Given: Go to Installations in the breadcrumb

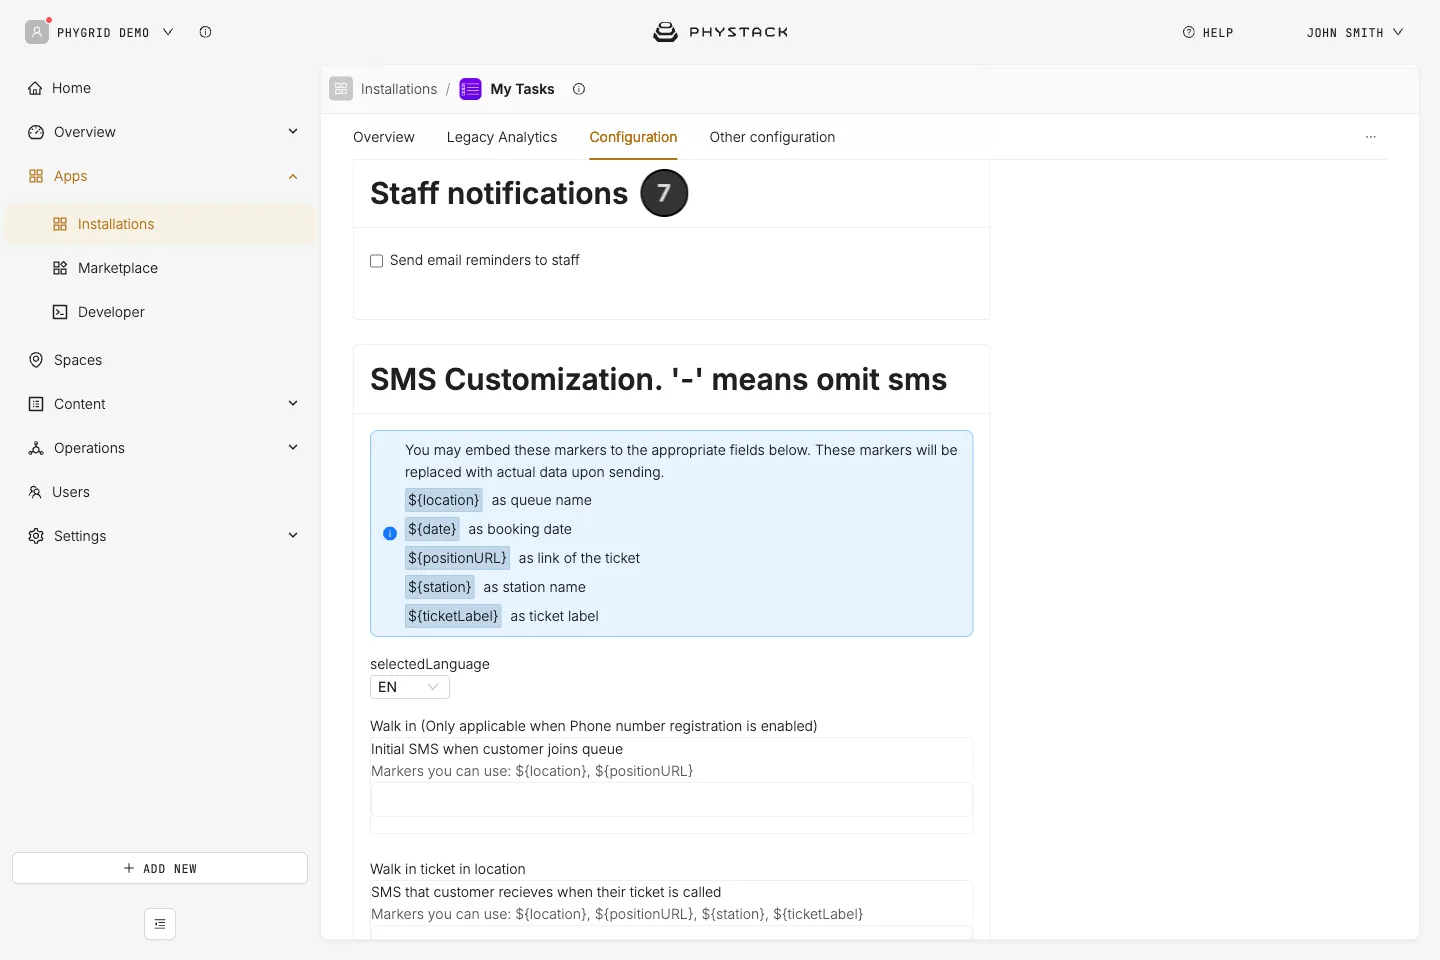Looking at the screenshot, I should coord(399,89).
